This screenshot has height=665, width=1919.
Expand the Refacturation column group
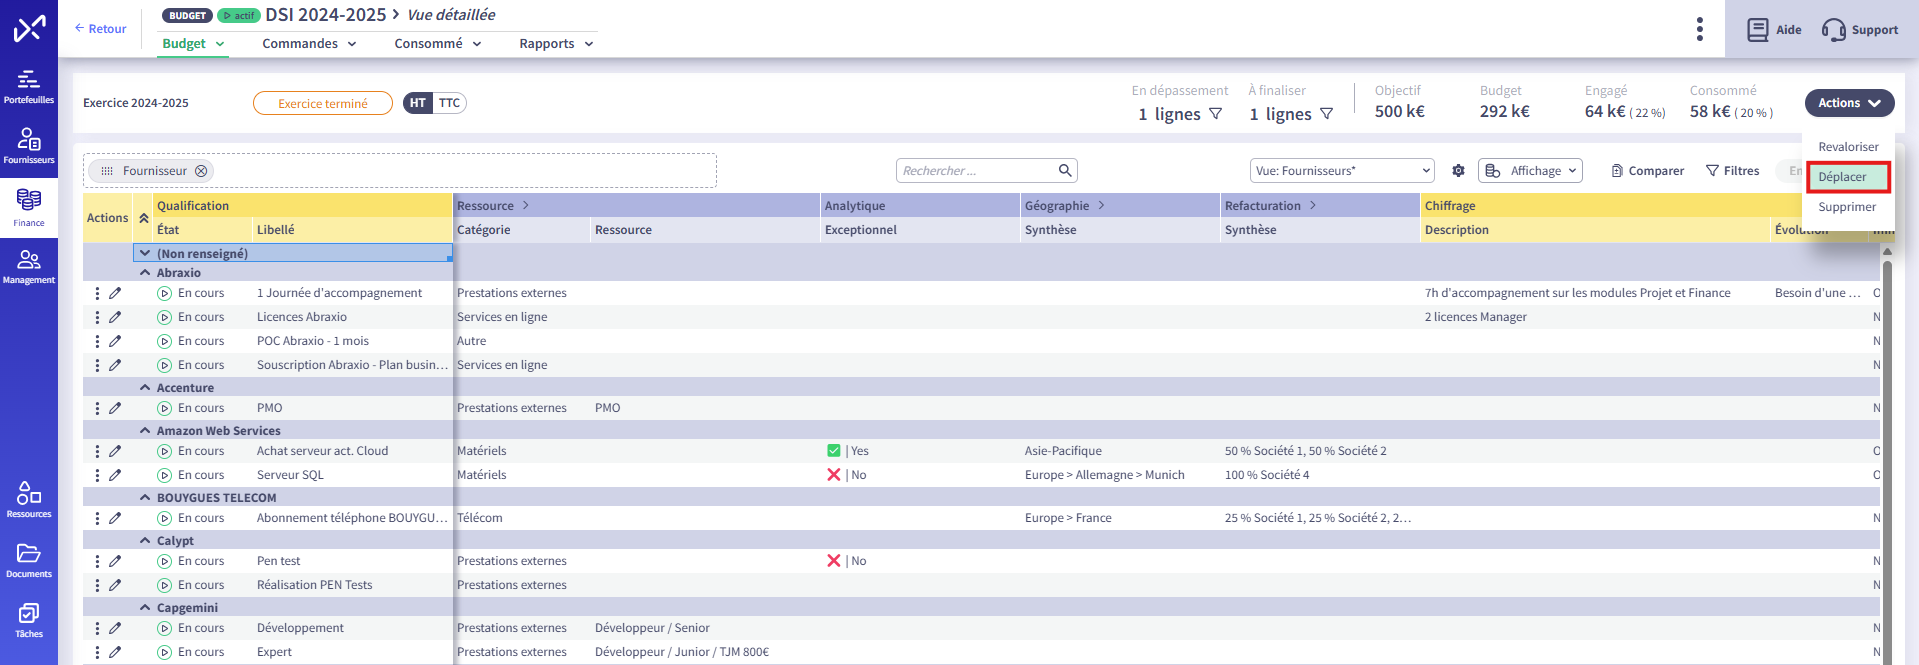[1313, 206]
